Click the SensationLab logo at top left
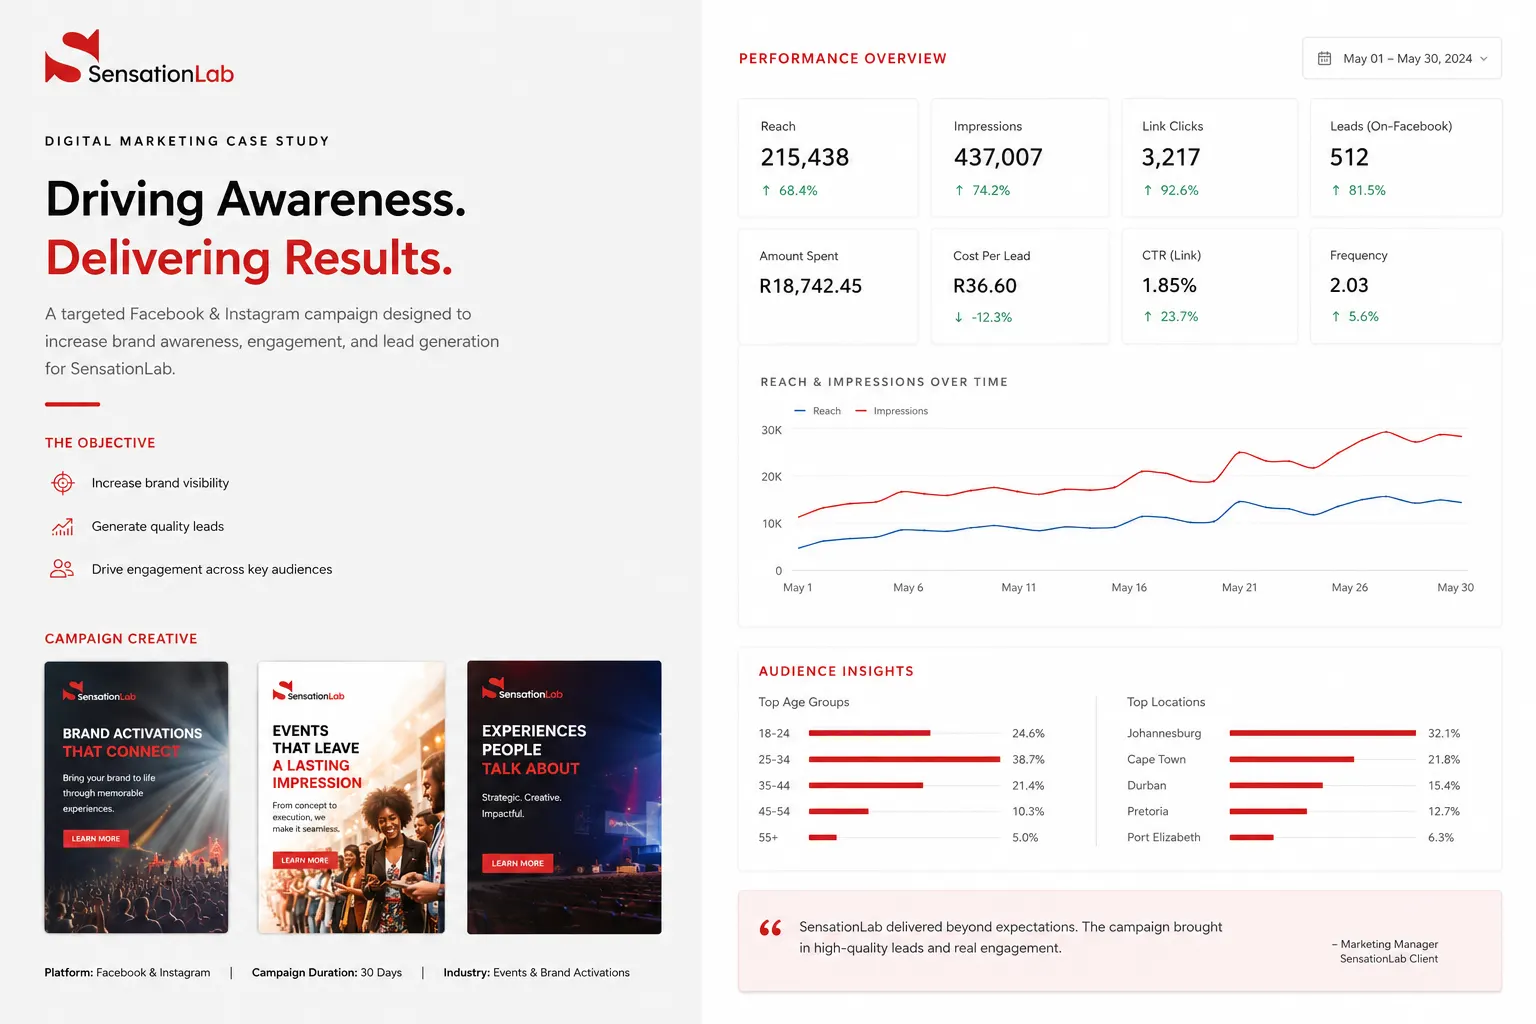Screen dimensions: 1536x1024 [139, 58]
